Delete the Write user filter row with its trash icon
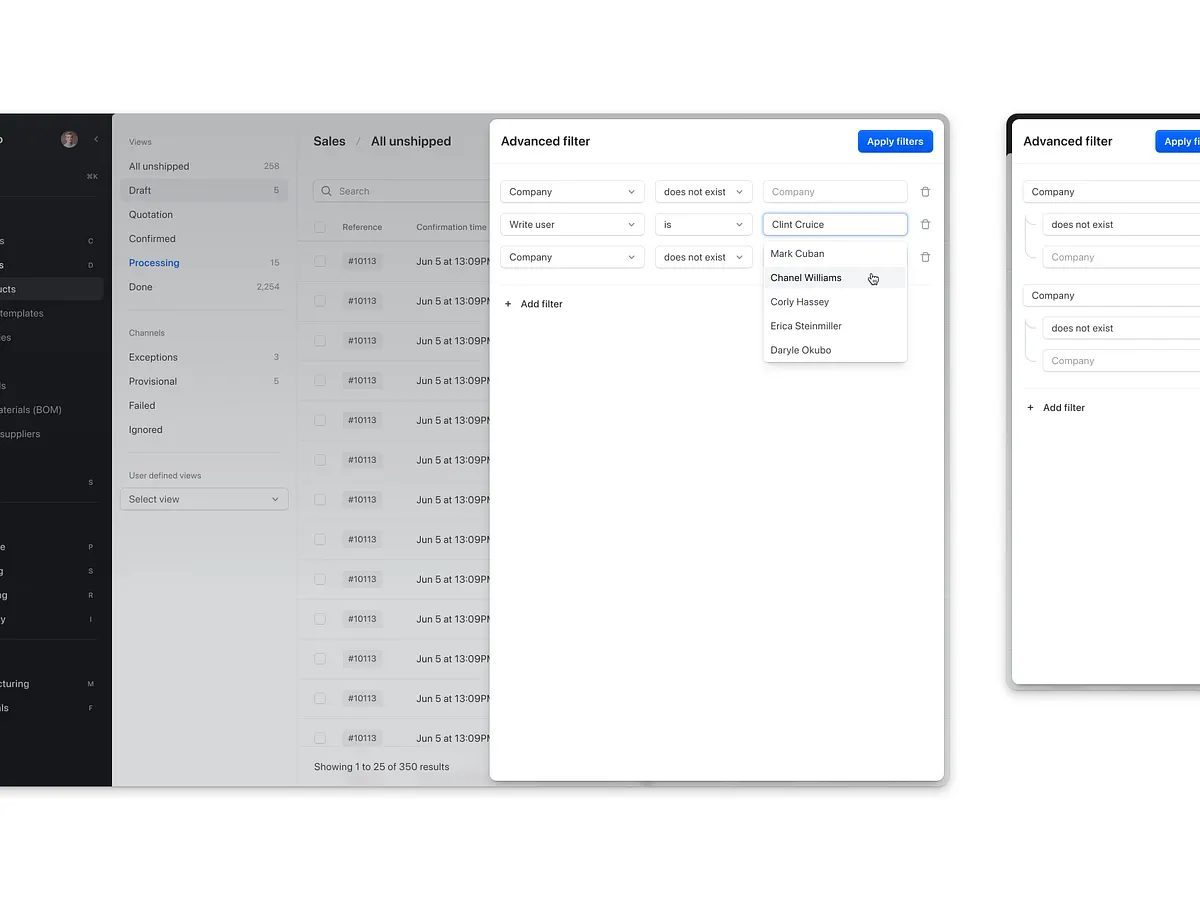Image resolution: width=1200 pixels, height=900 pixels. coord(925,225)
